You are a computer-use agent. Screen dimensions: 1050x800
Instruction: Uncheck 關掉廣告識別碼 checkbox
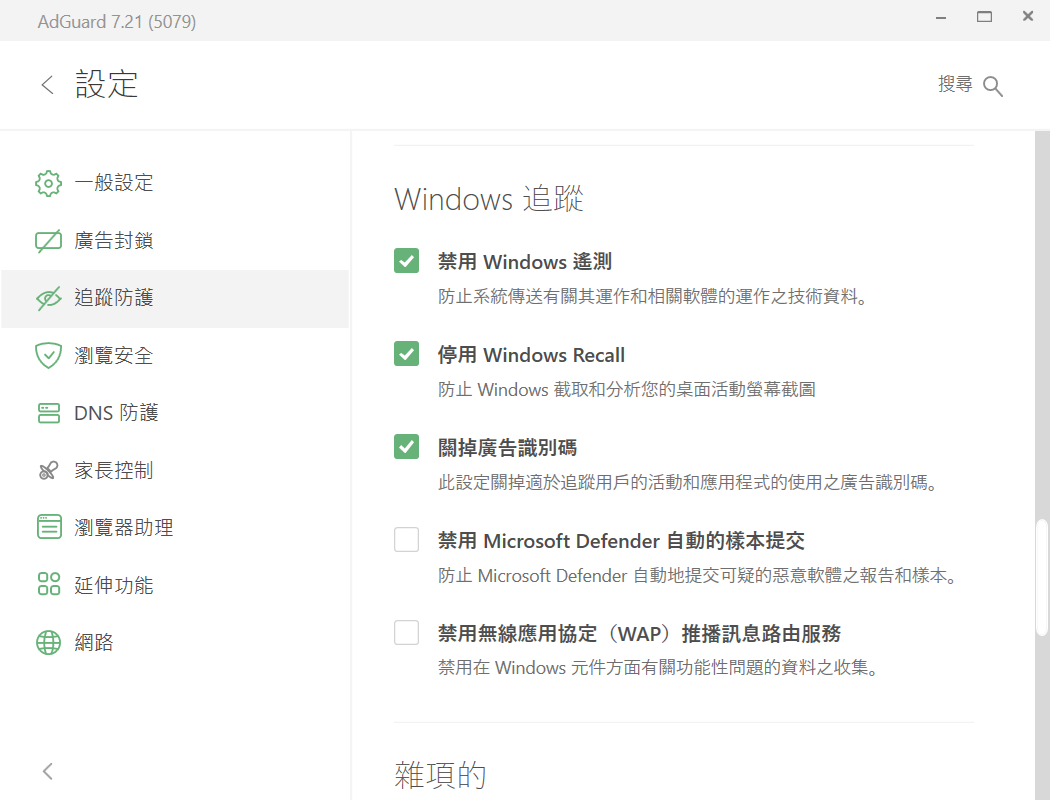pyautogui.click(x=406, y=447)
